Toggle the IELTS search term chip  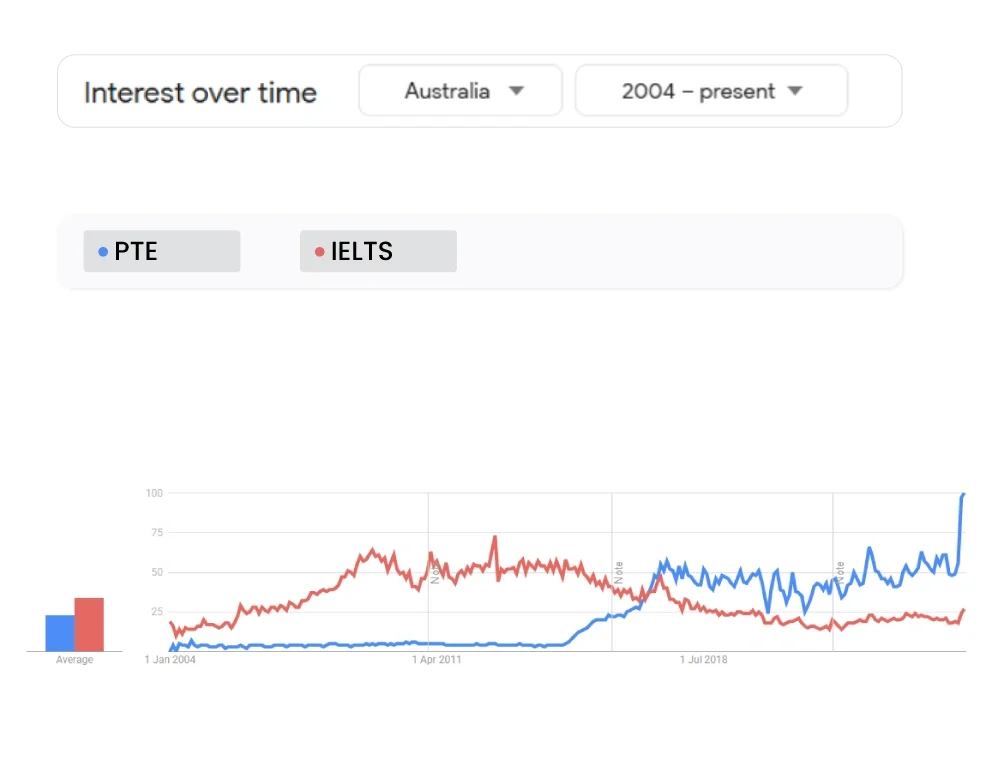point(378,251)
